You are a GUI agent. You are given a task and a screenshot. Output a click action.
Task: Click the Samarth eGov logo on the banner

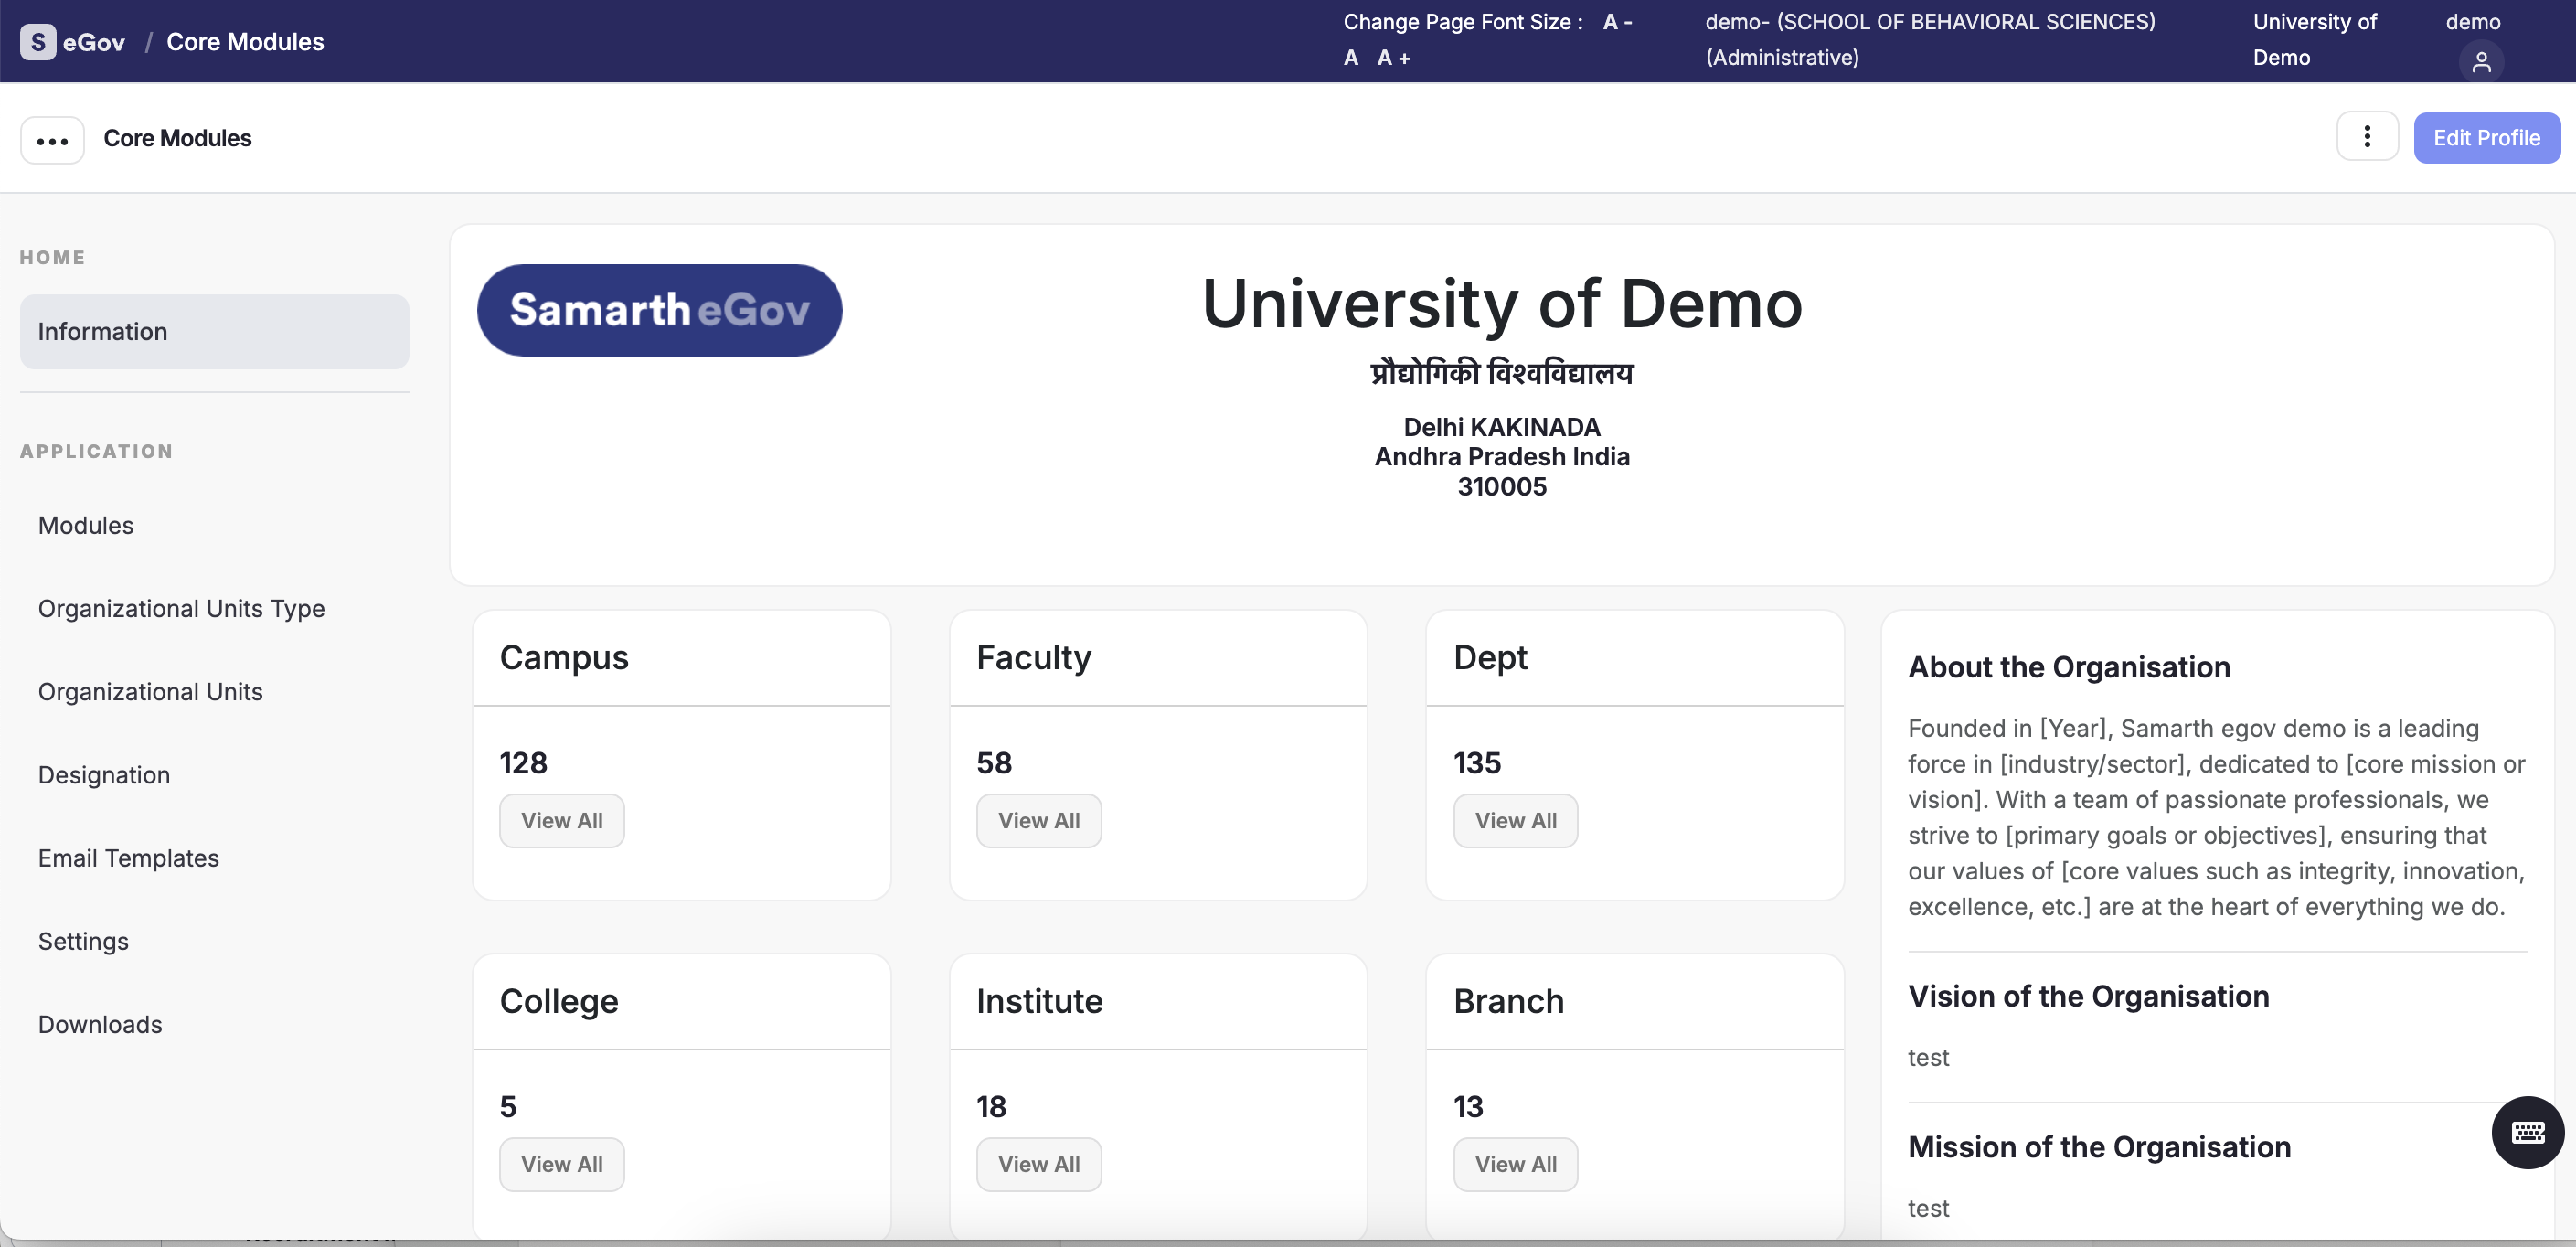pos(659,310)
